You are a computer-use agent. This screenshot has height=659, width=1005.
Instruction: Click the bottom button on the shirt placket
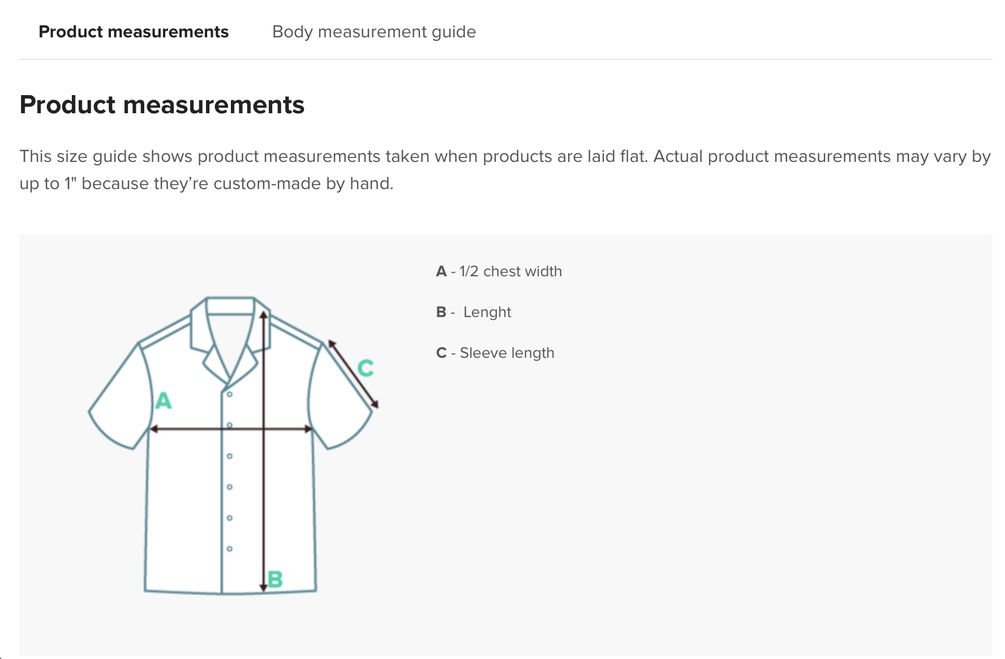click(x=230, y=549)
